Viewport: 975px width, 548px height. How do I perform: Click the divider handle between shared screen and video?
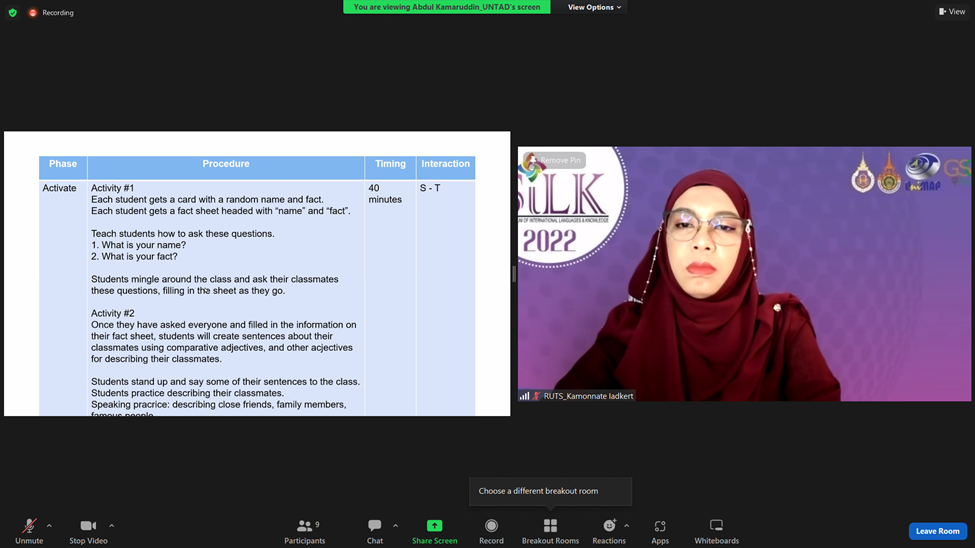(514, 274)
